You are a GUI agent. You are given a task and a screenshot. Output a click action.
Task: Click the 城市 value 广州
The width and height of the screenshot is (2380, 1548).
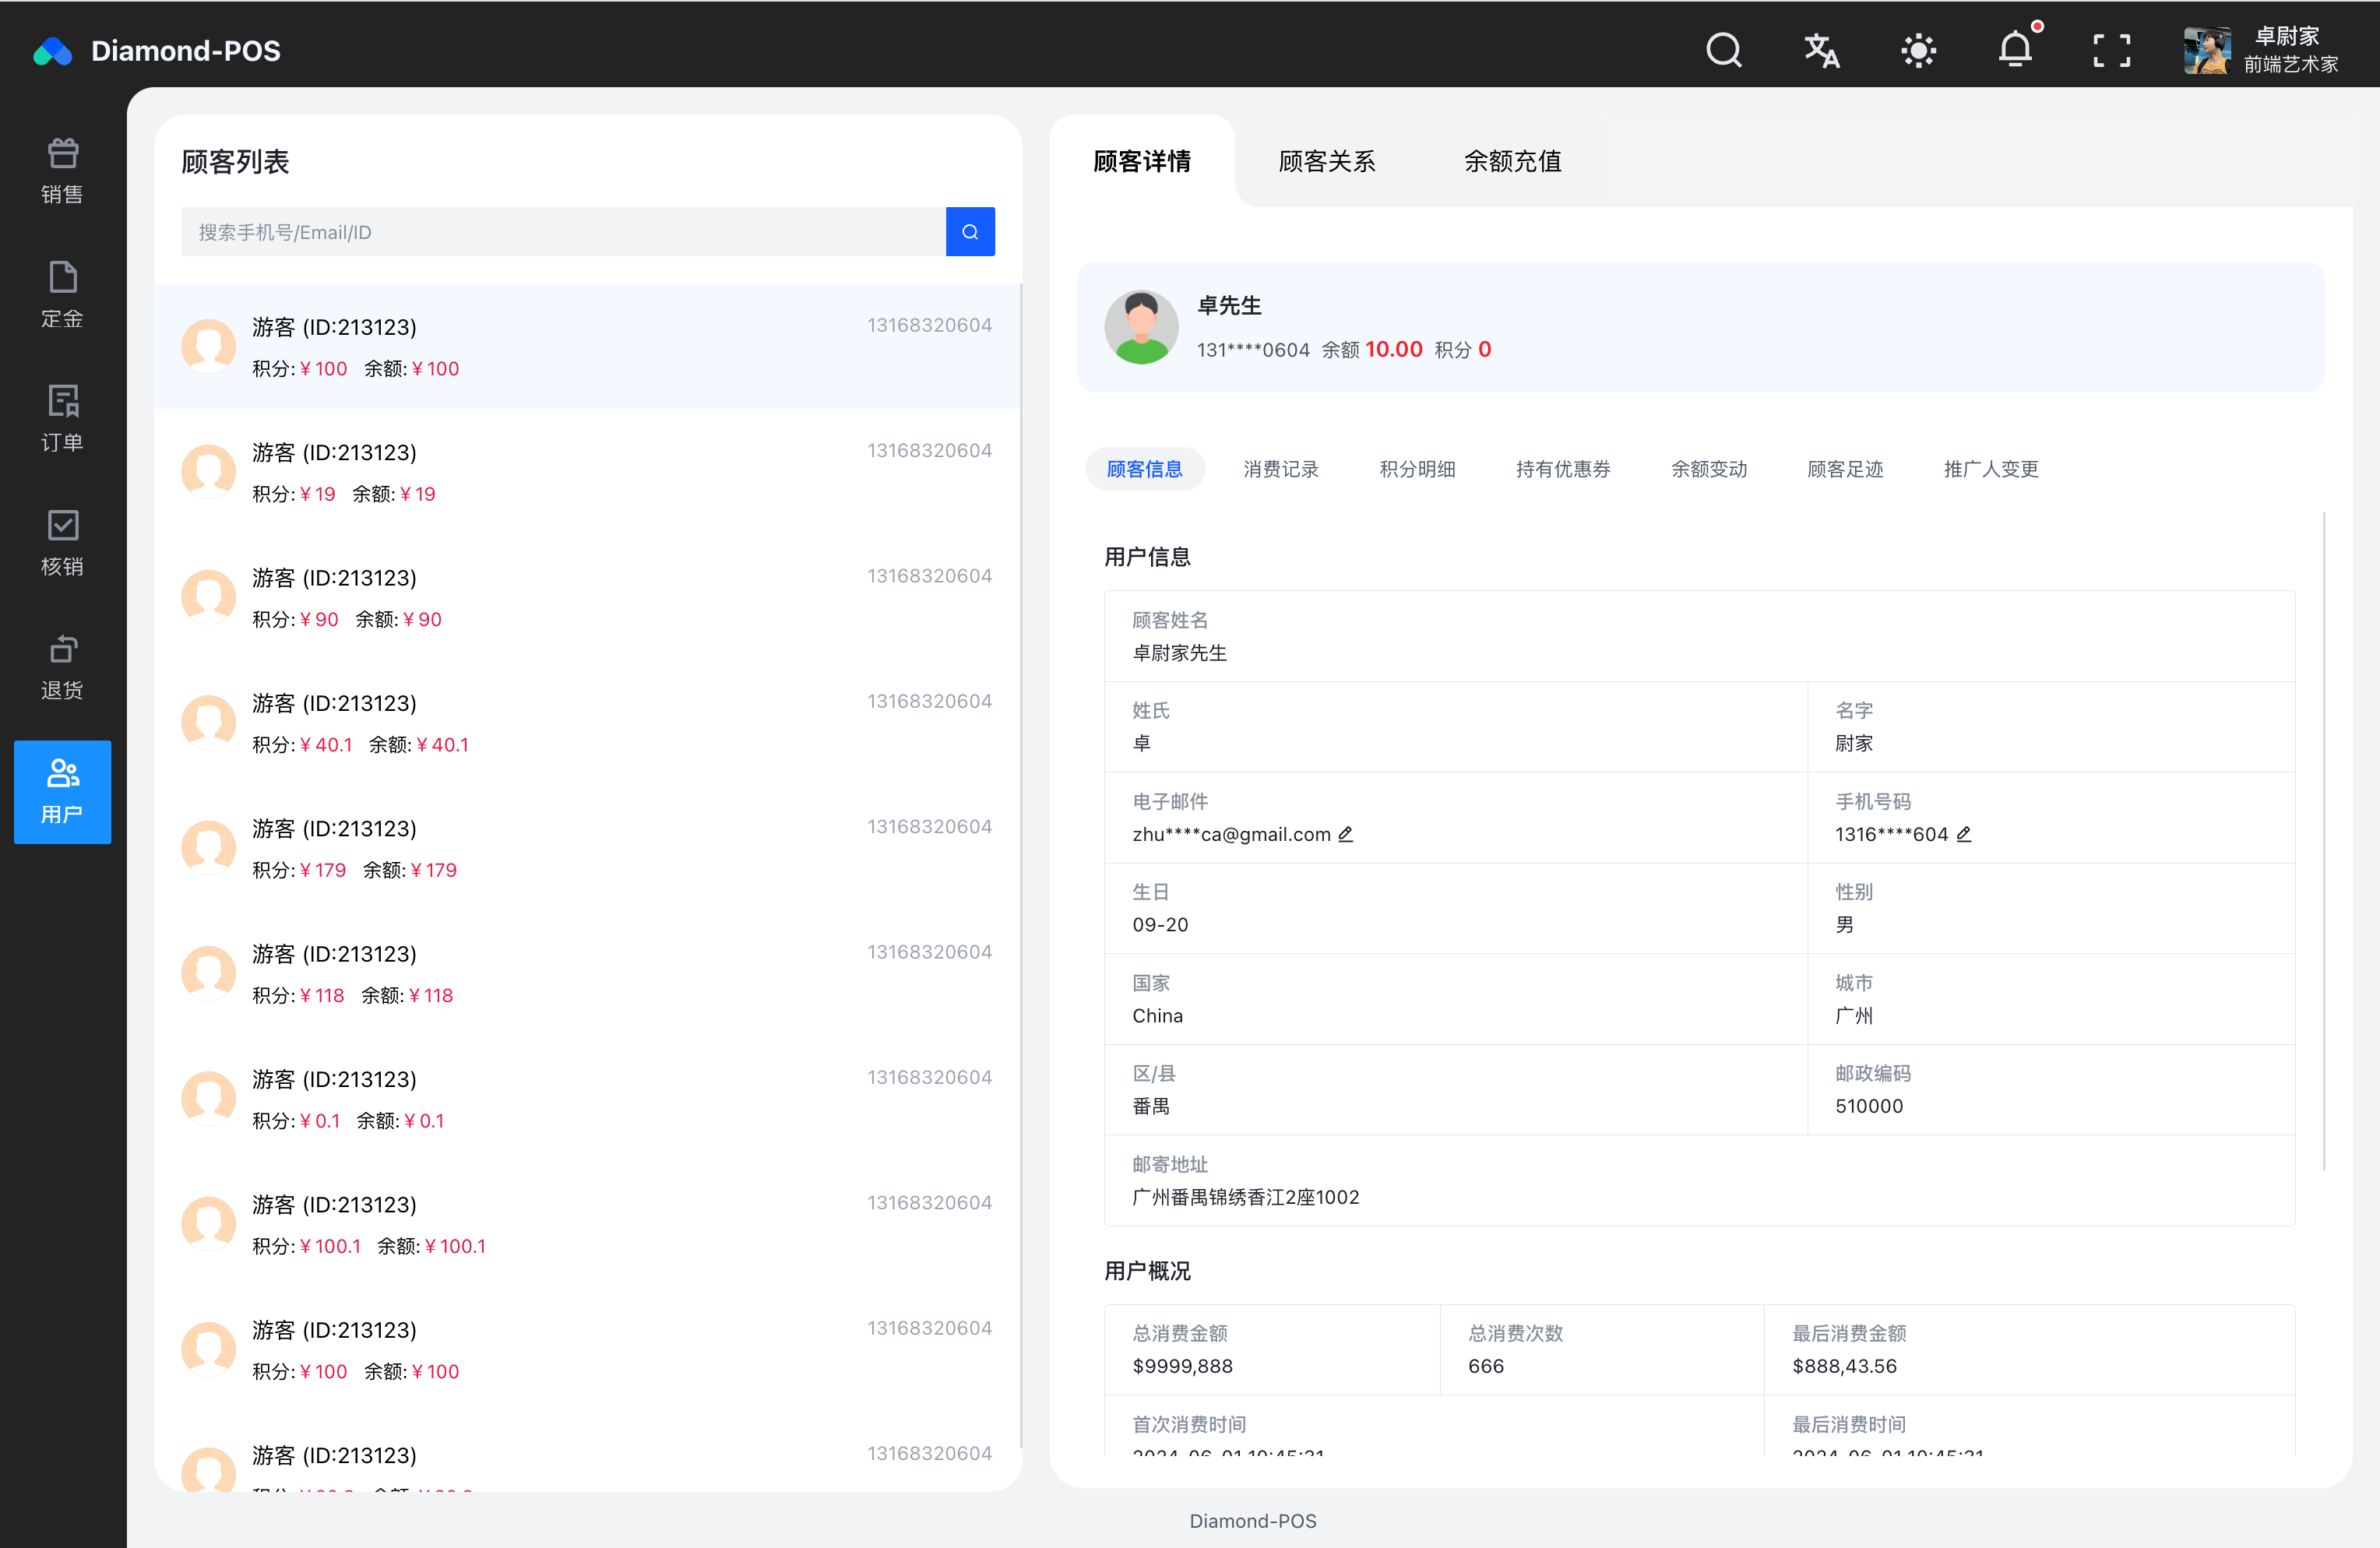click(x=1854, y=1016)
